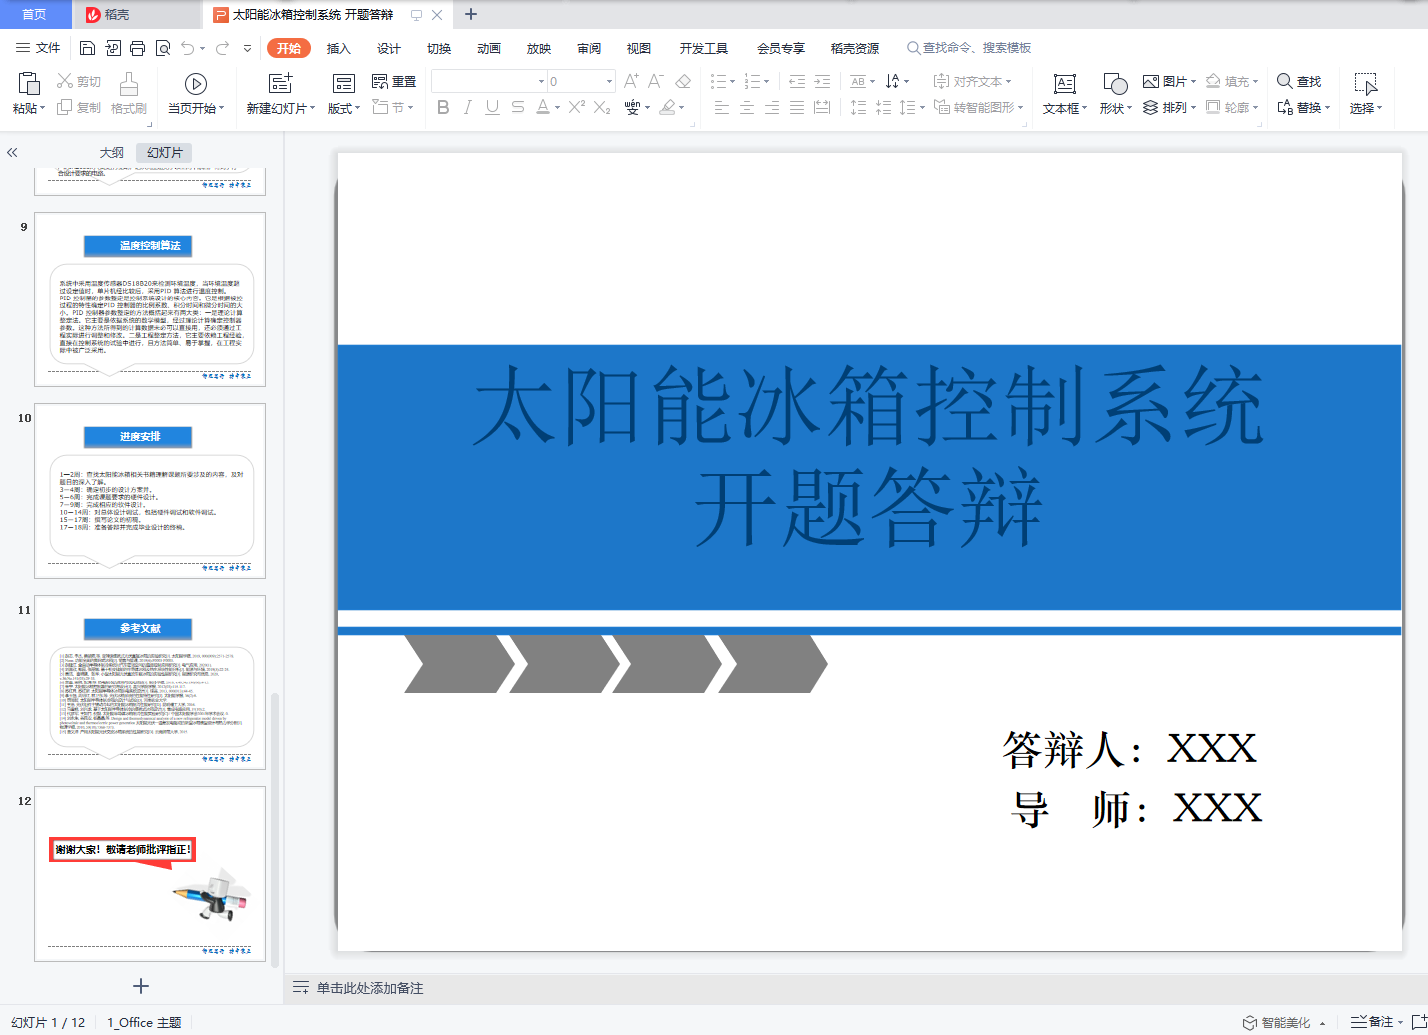Switch to the Outline (大纲) panel tab
The width and height of the screenshot is (1428, 1035).
[112, 153]
